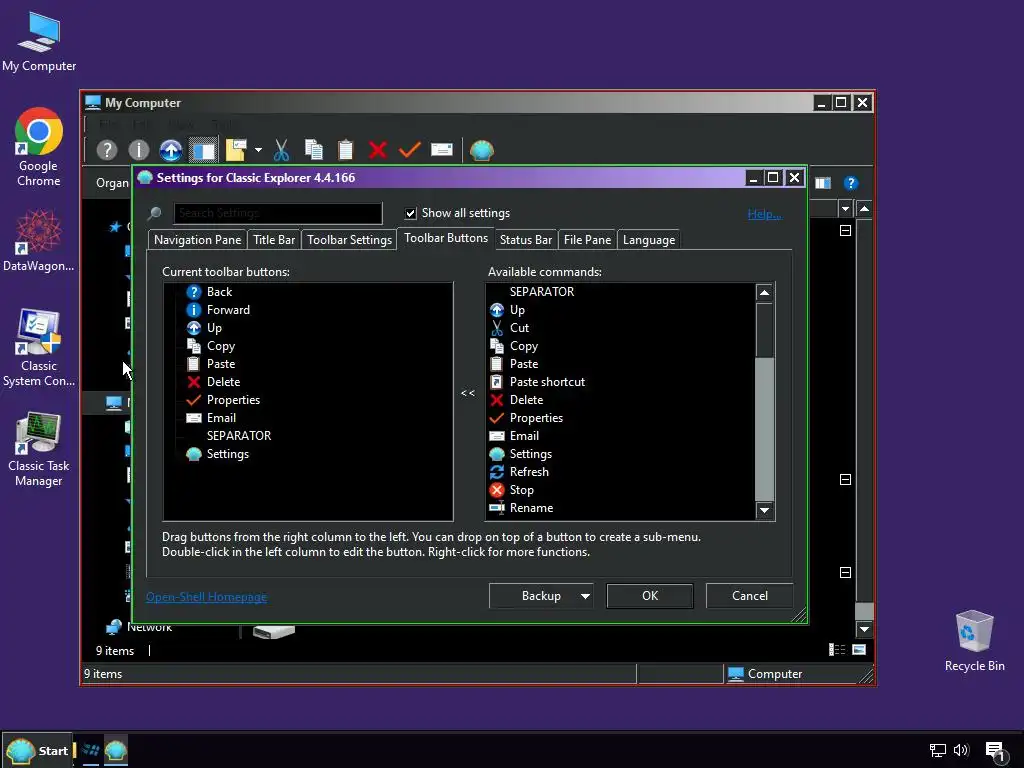Click the folder options icon in My Computer toolbar
The height and width of the screenshot is (768, 1024).
(x=236, y=150)
